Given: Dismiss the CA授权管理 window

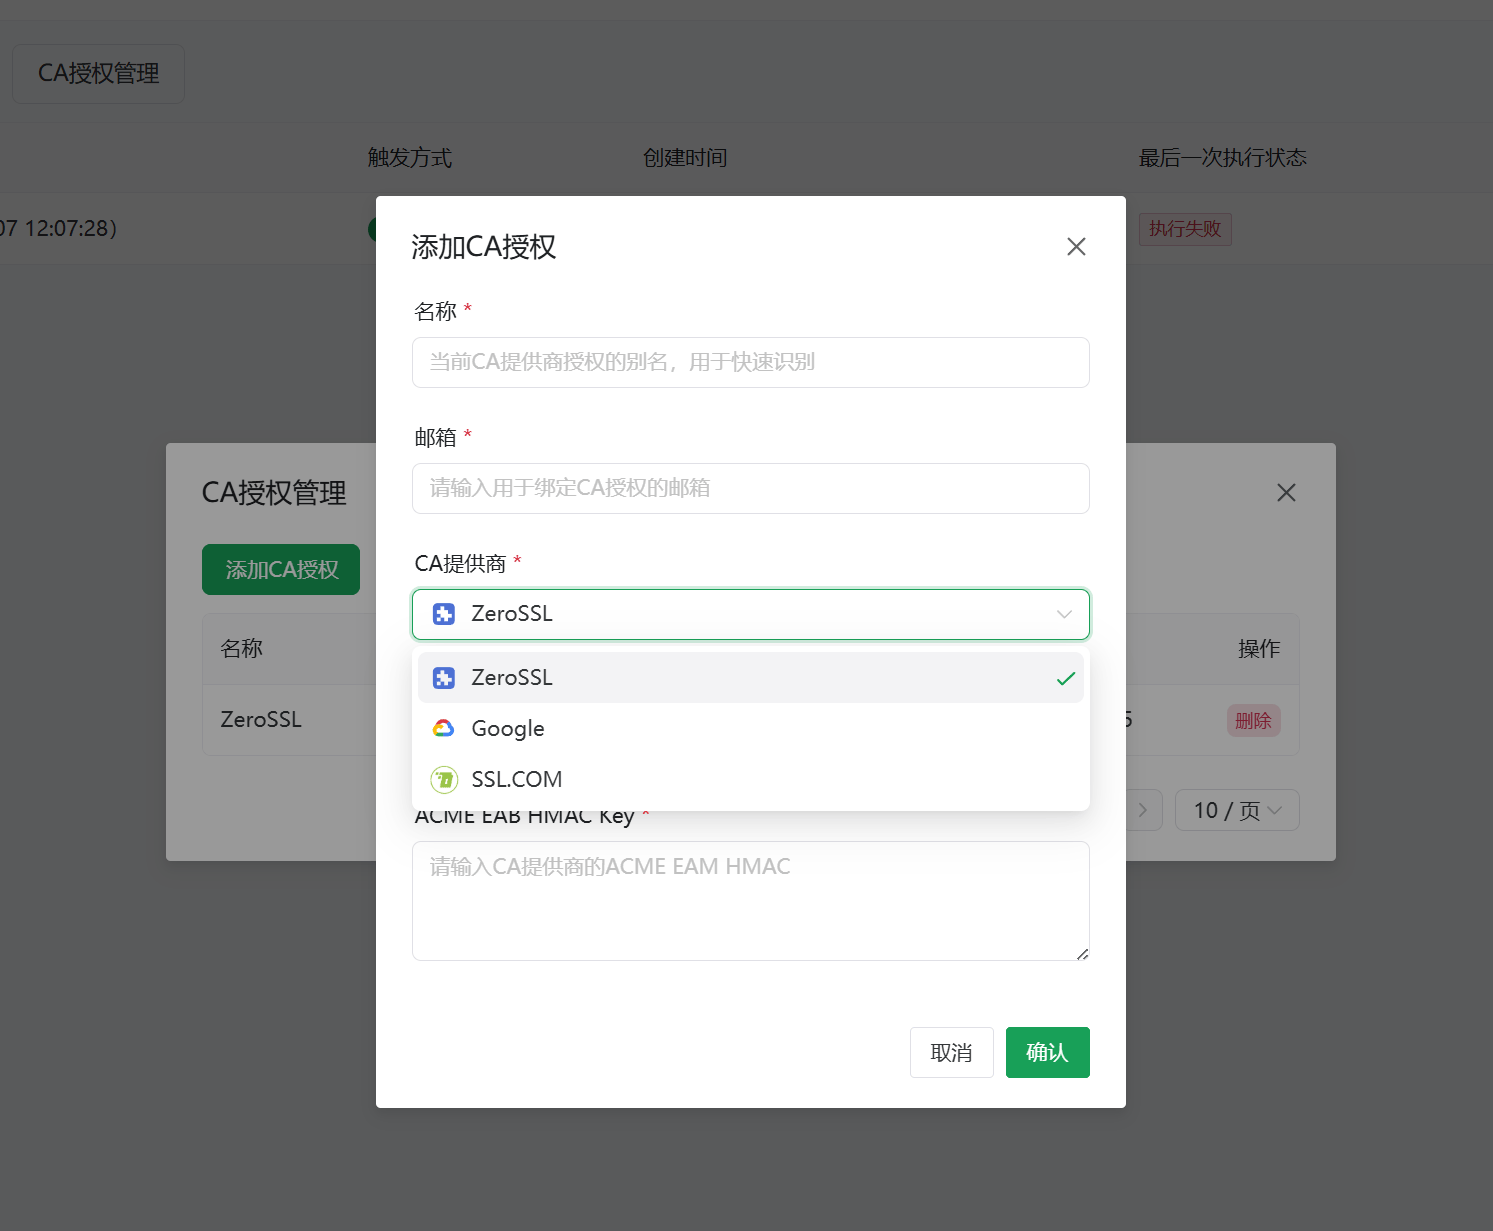Looking at the screenshot, I should (1286, 492).
